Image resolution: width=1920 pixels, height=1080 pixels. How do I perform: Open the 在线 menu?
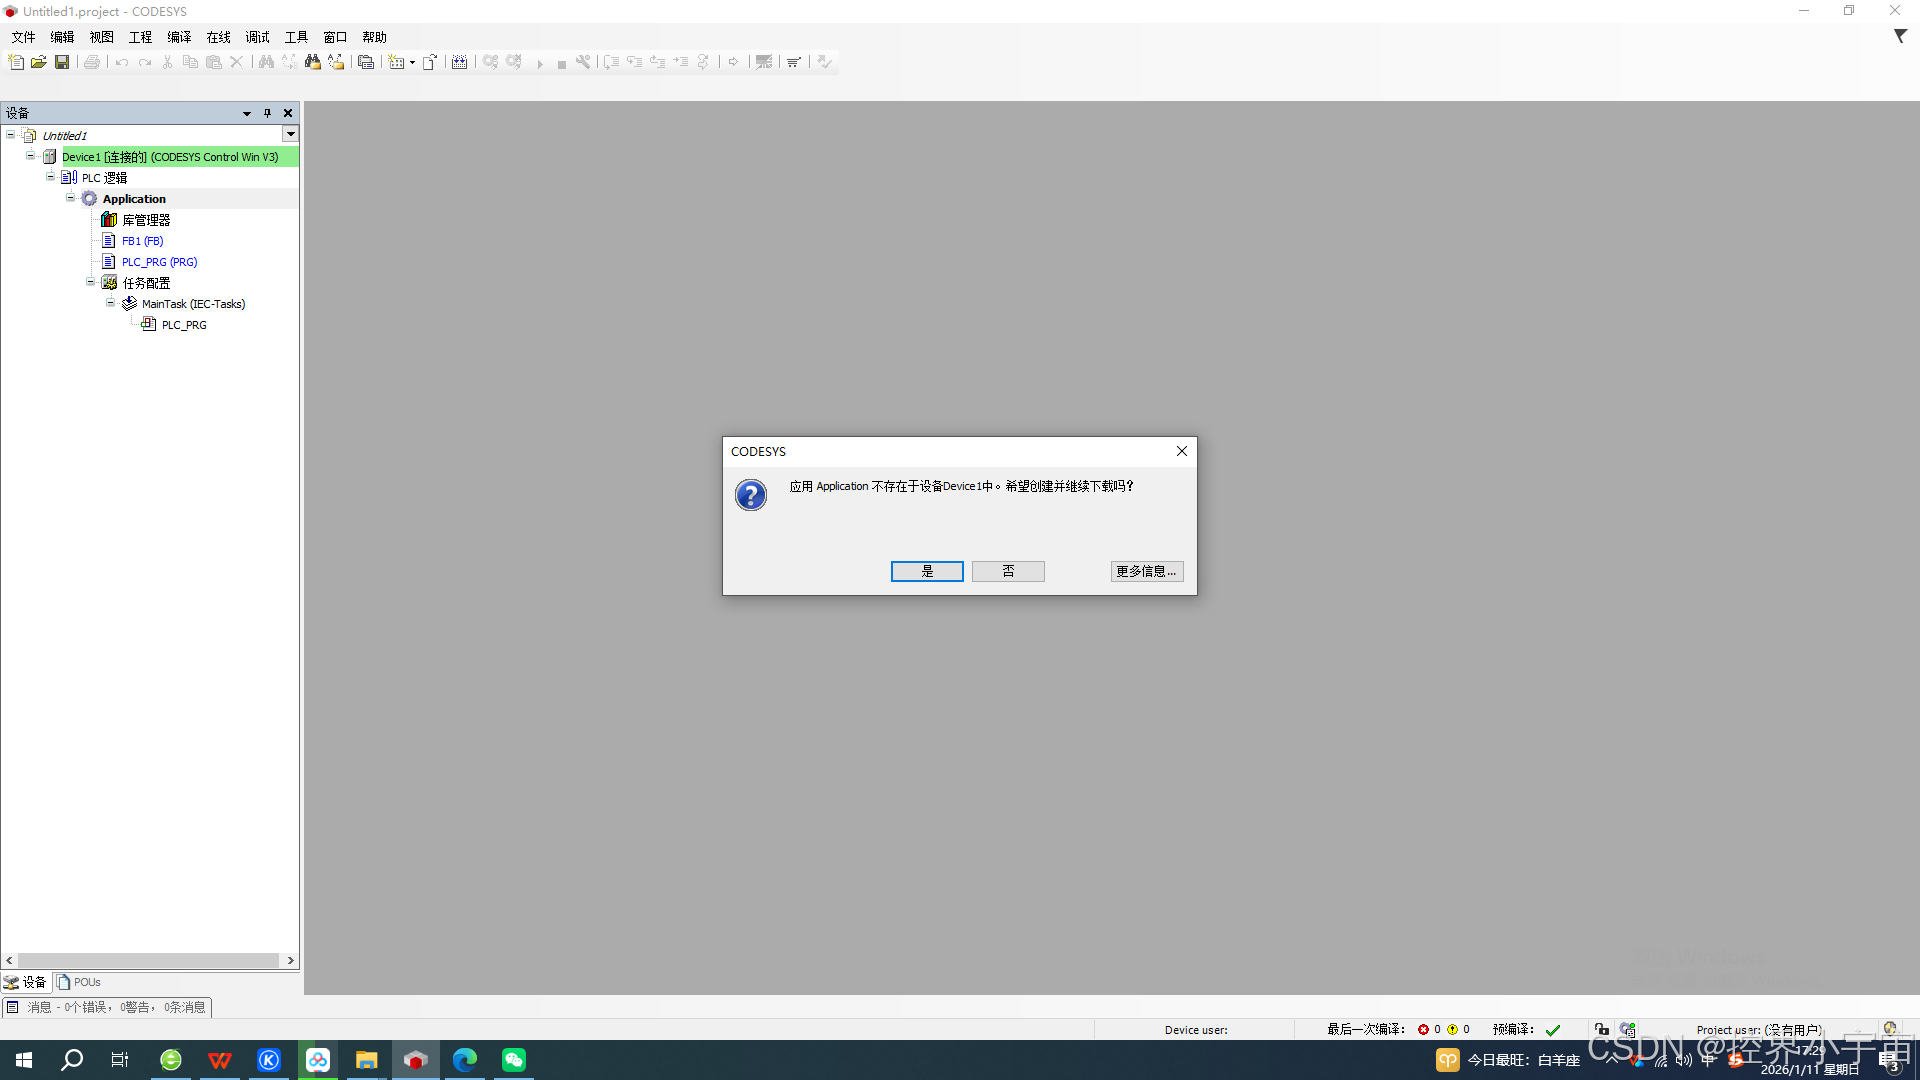pos(218,37)
